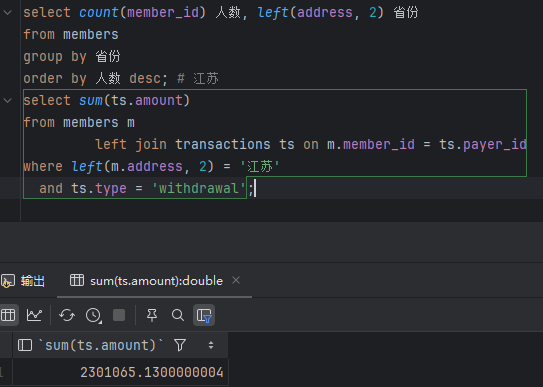Collapse the select sum(ts.amount) fold arrow
Viewport: 543px width, 387px height.
coord(8,101)
